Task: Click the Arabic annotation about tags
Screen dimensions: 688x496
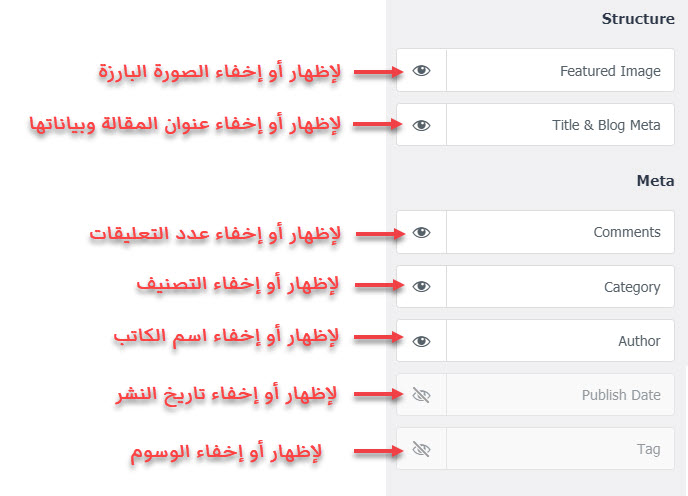Action: 226,452
